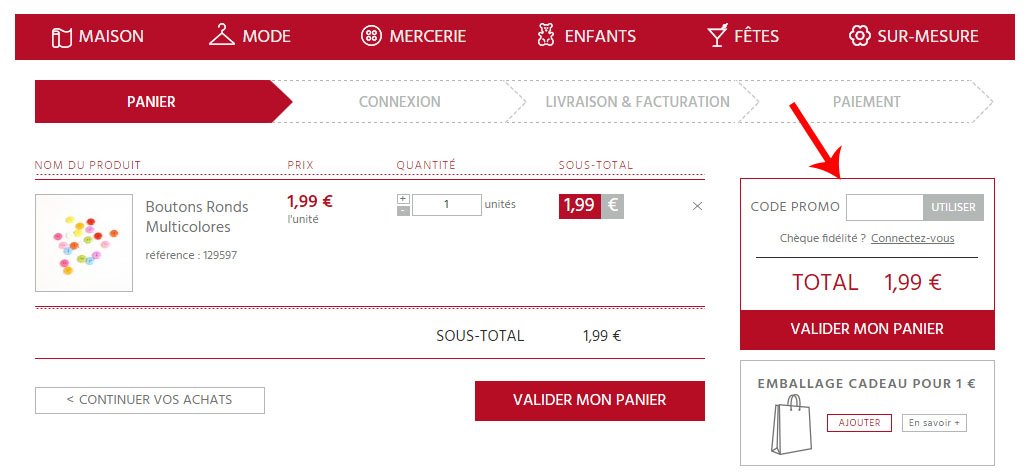Image resolution: width=1028 pixels, height=472 pixels.
Task: Click the Enfants teddy bear icon
Action: [x=545, y=35]
